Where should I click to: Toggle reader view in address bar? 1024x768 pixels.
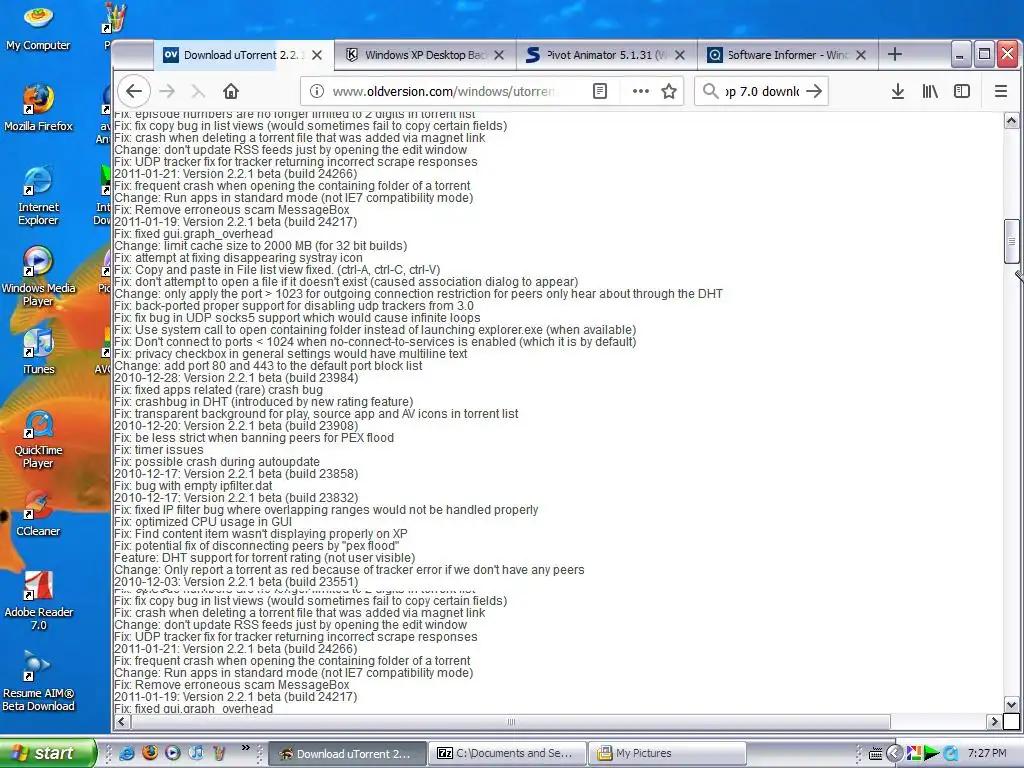point(600,91)
